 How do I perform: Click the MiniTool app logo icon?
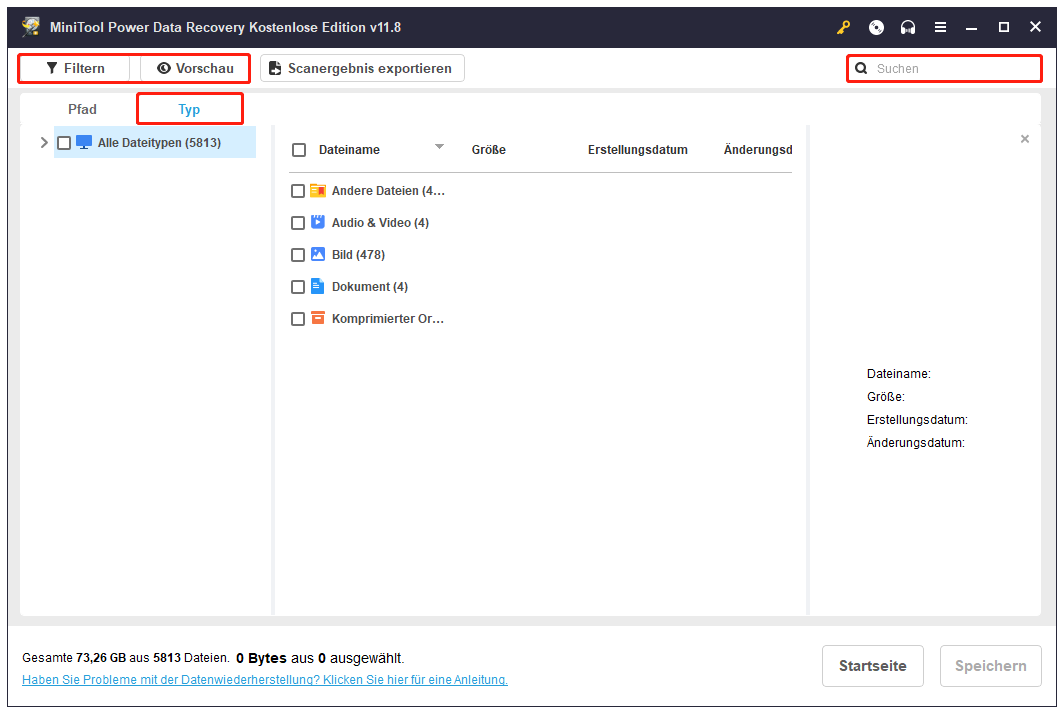tap(31, 26)
